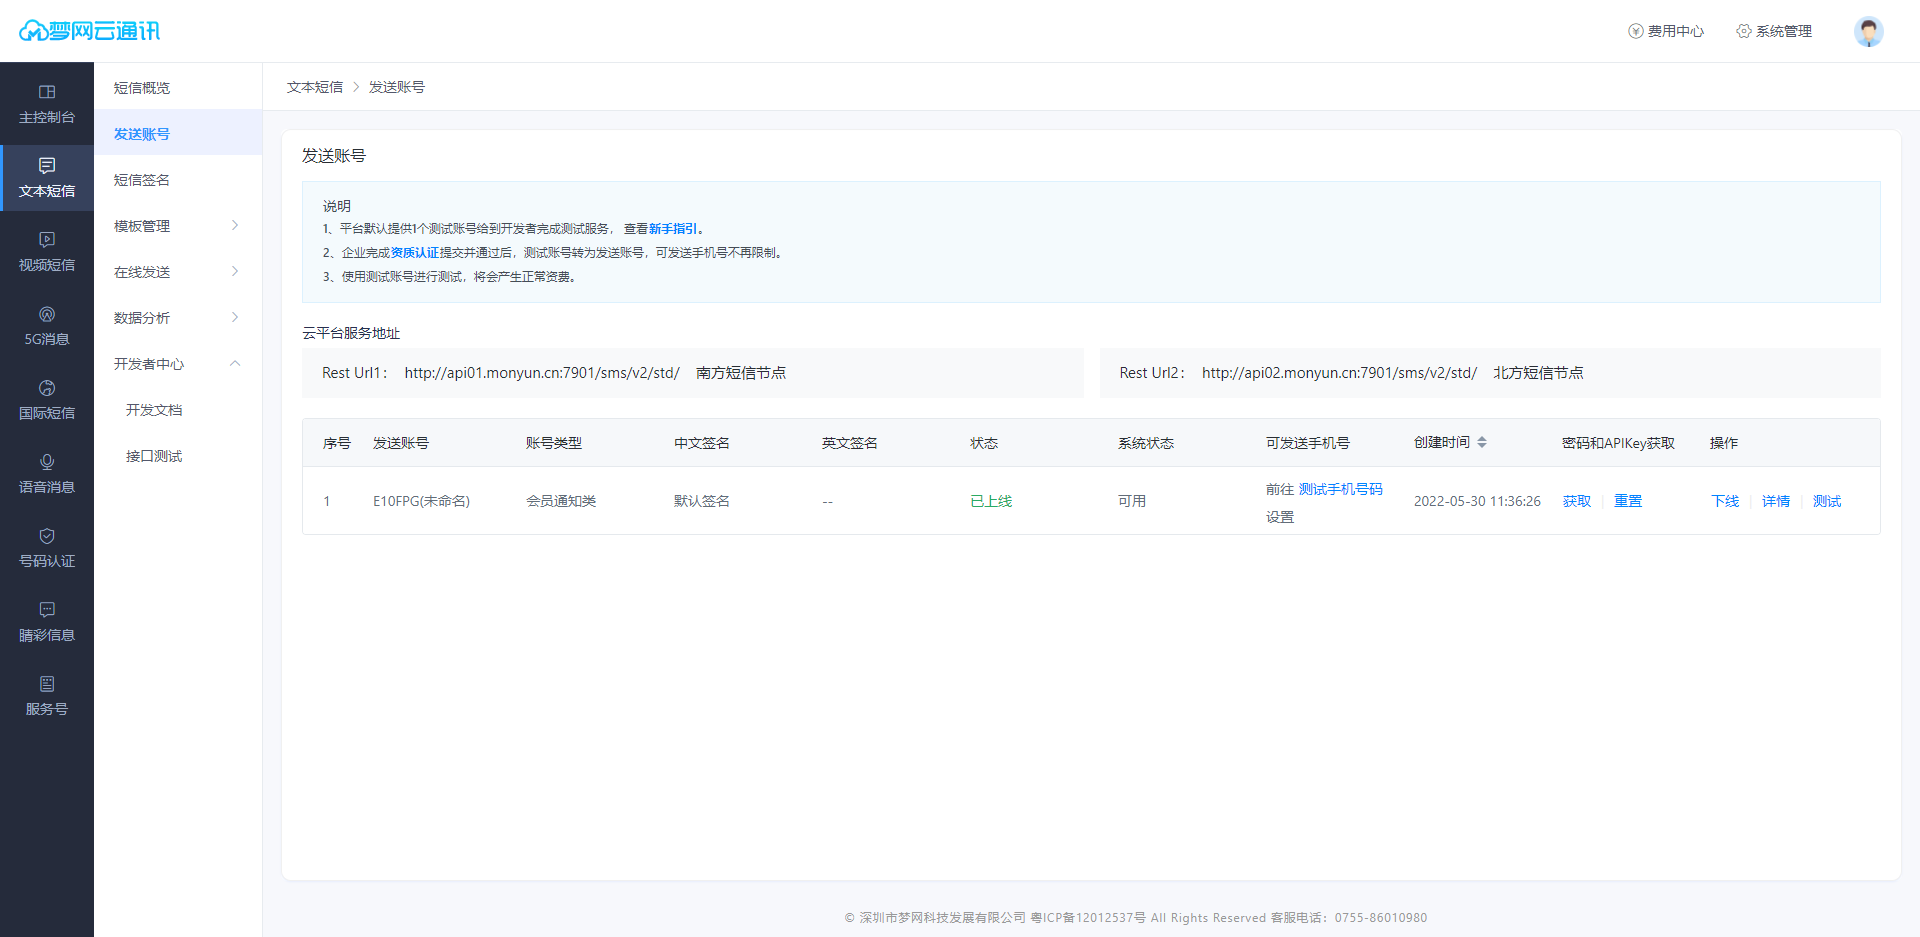This screenshot has width=1920, height=937.
Task: Click the Rest Url2 api02 address
Action: click(1339, 373)
